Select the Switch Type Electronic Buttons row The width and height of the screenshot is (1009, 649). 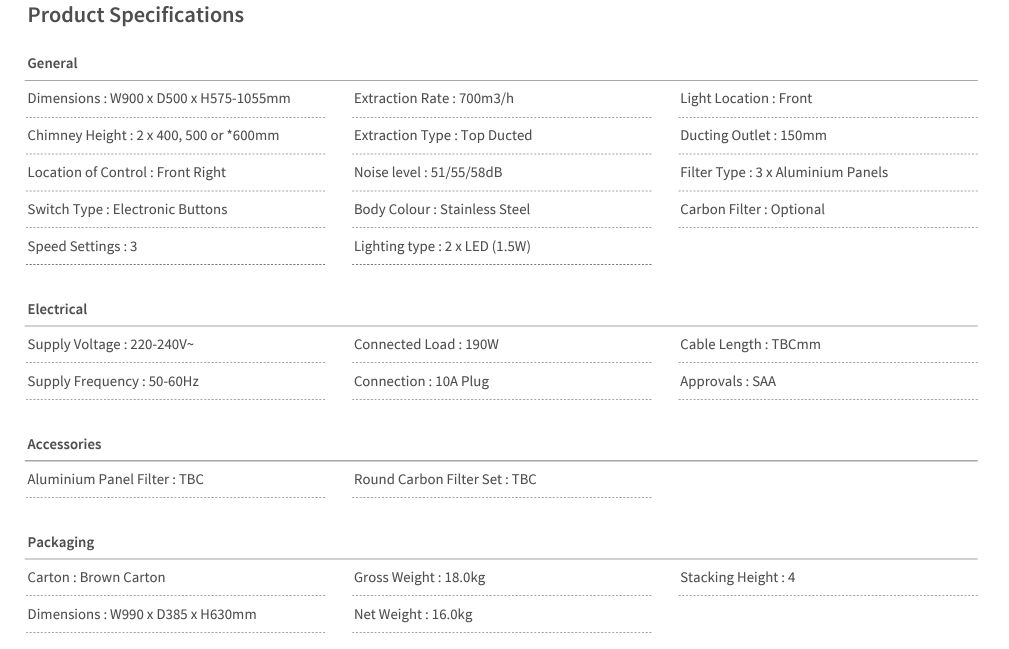[x=127, y=209]
